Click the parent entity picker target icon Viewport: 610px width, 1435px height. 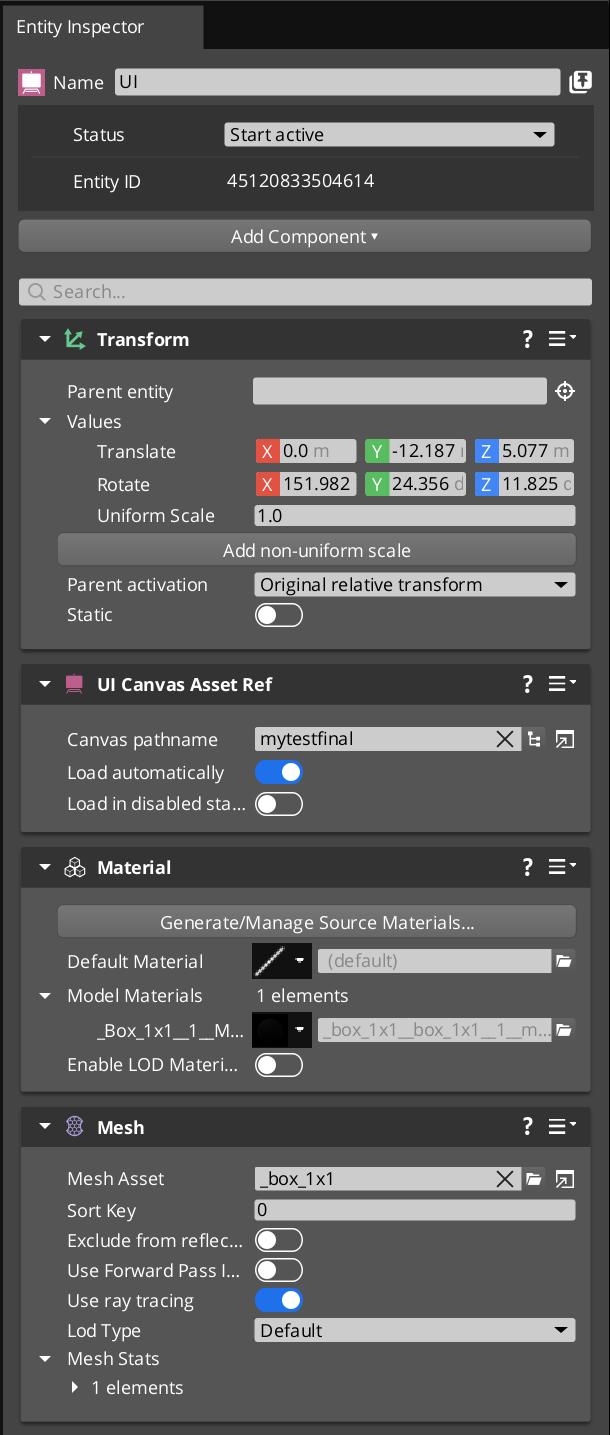[565, 391]
